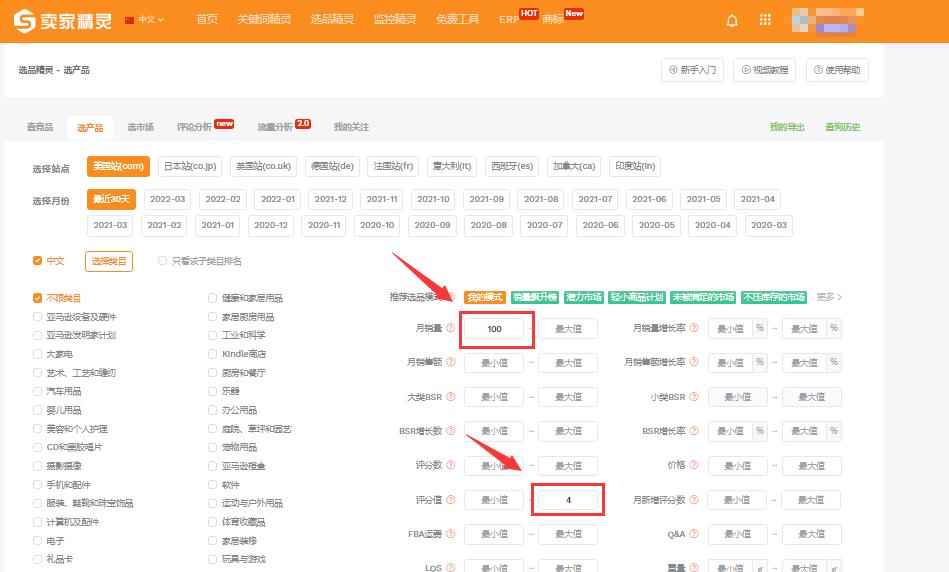
Task: Select the 销量飙升榜 mode tag
Action: pos(535,297)
